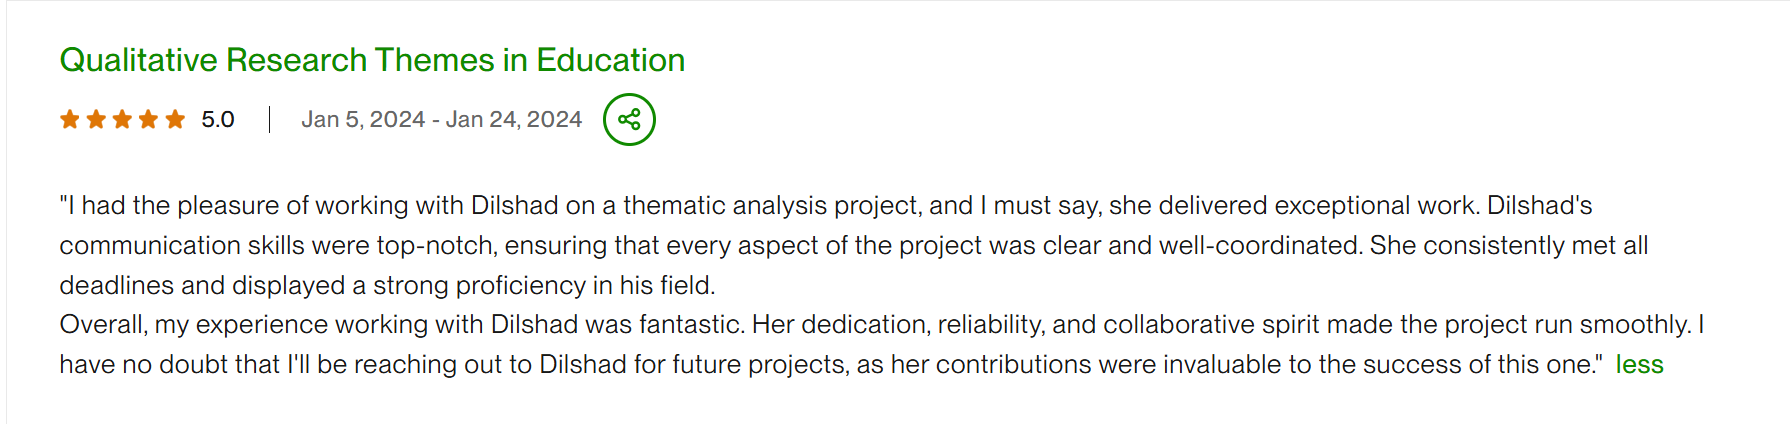1790x424 pixels.
Task: Open Qualitative Research Themes in Education title
Action: [372, 60]
